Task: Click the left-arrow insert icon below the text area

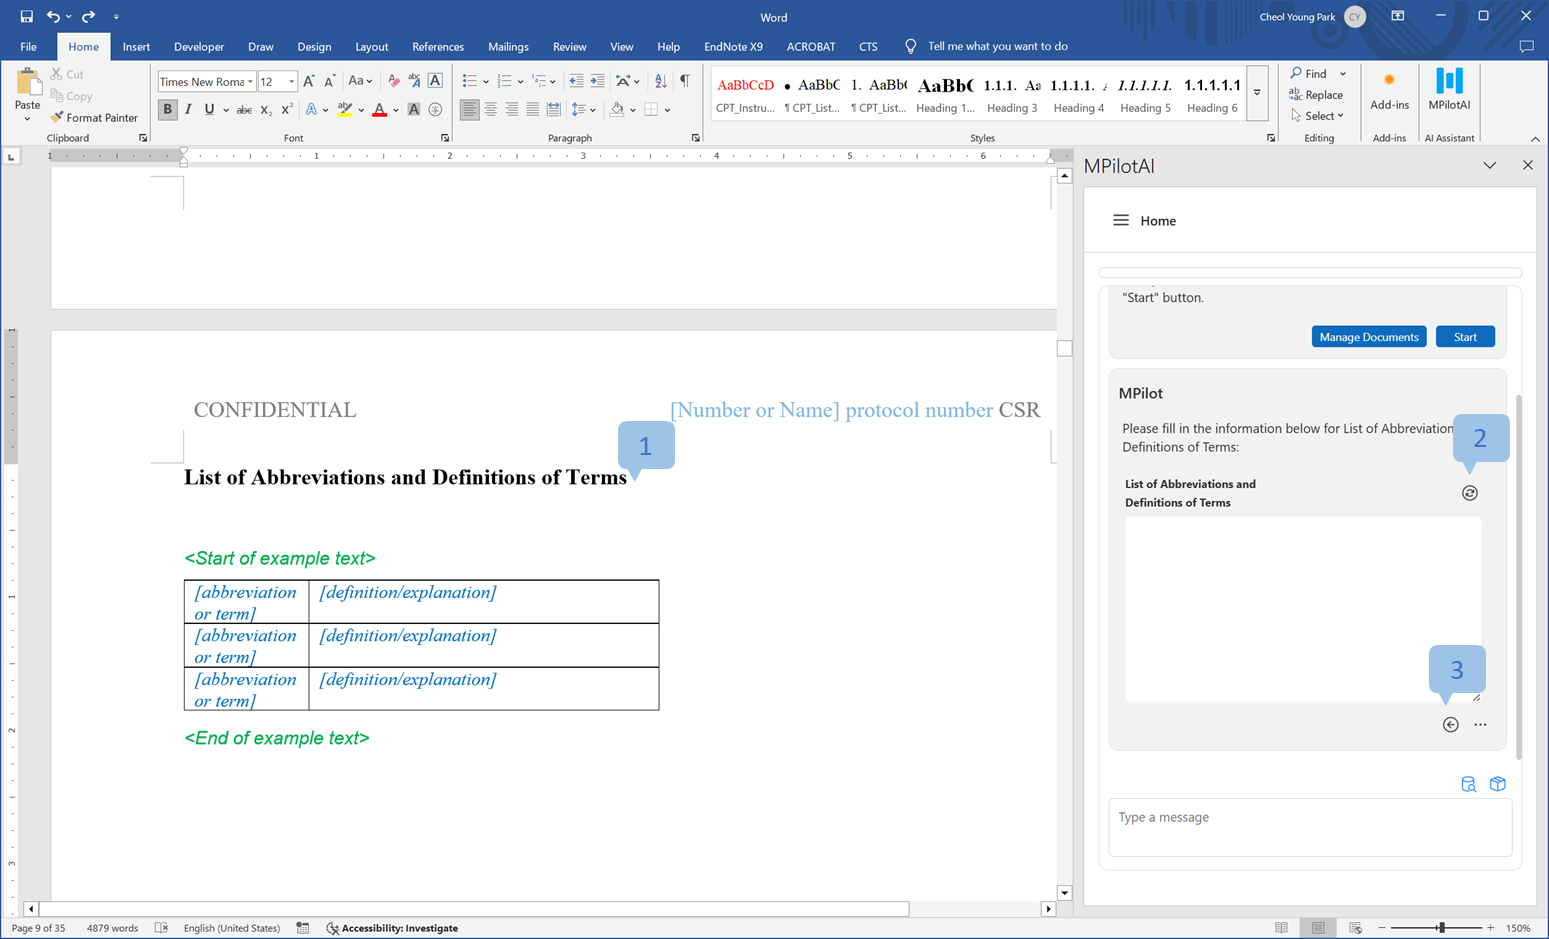Action: point(1450,725)
